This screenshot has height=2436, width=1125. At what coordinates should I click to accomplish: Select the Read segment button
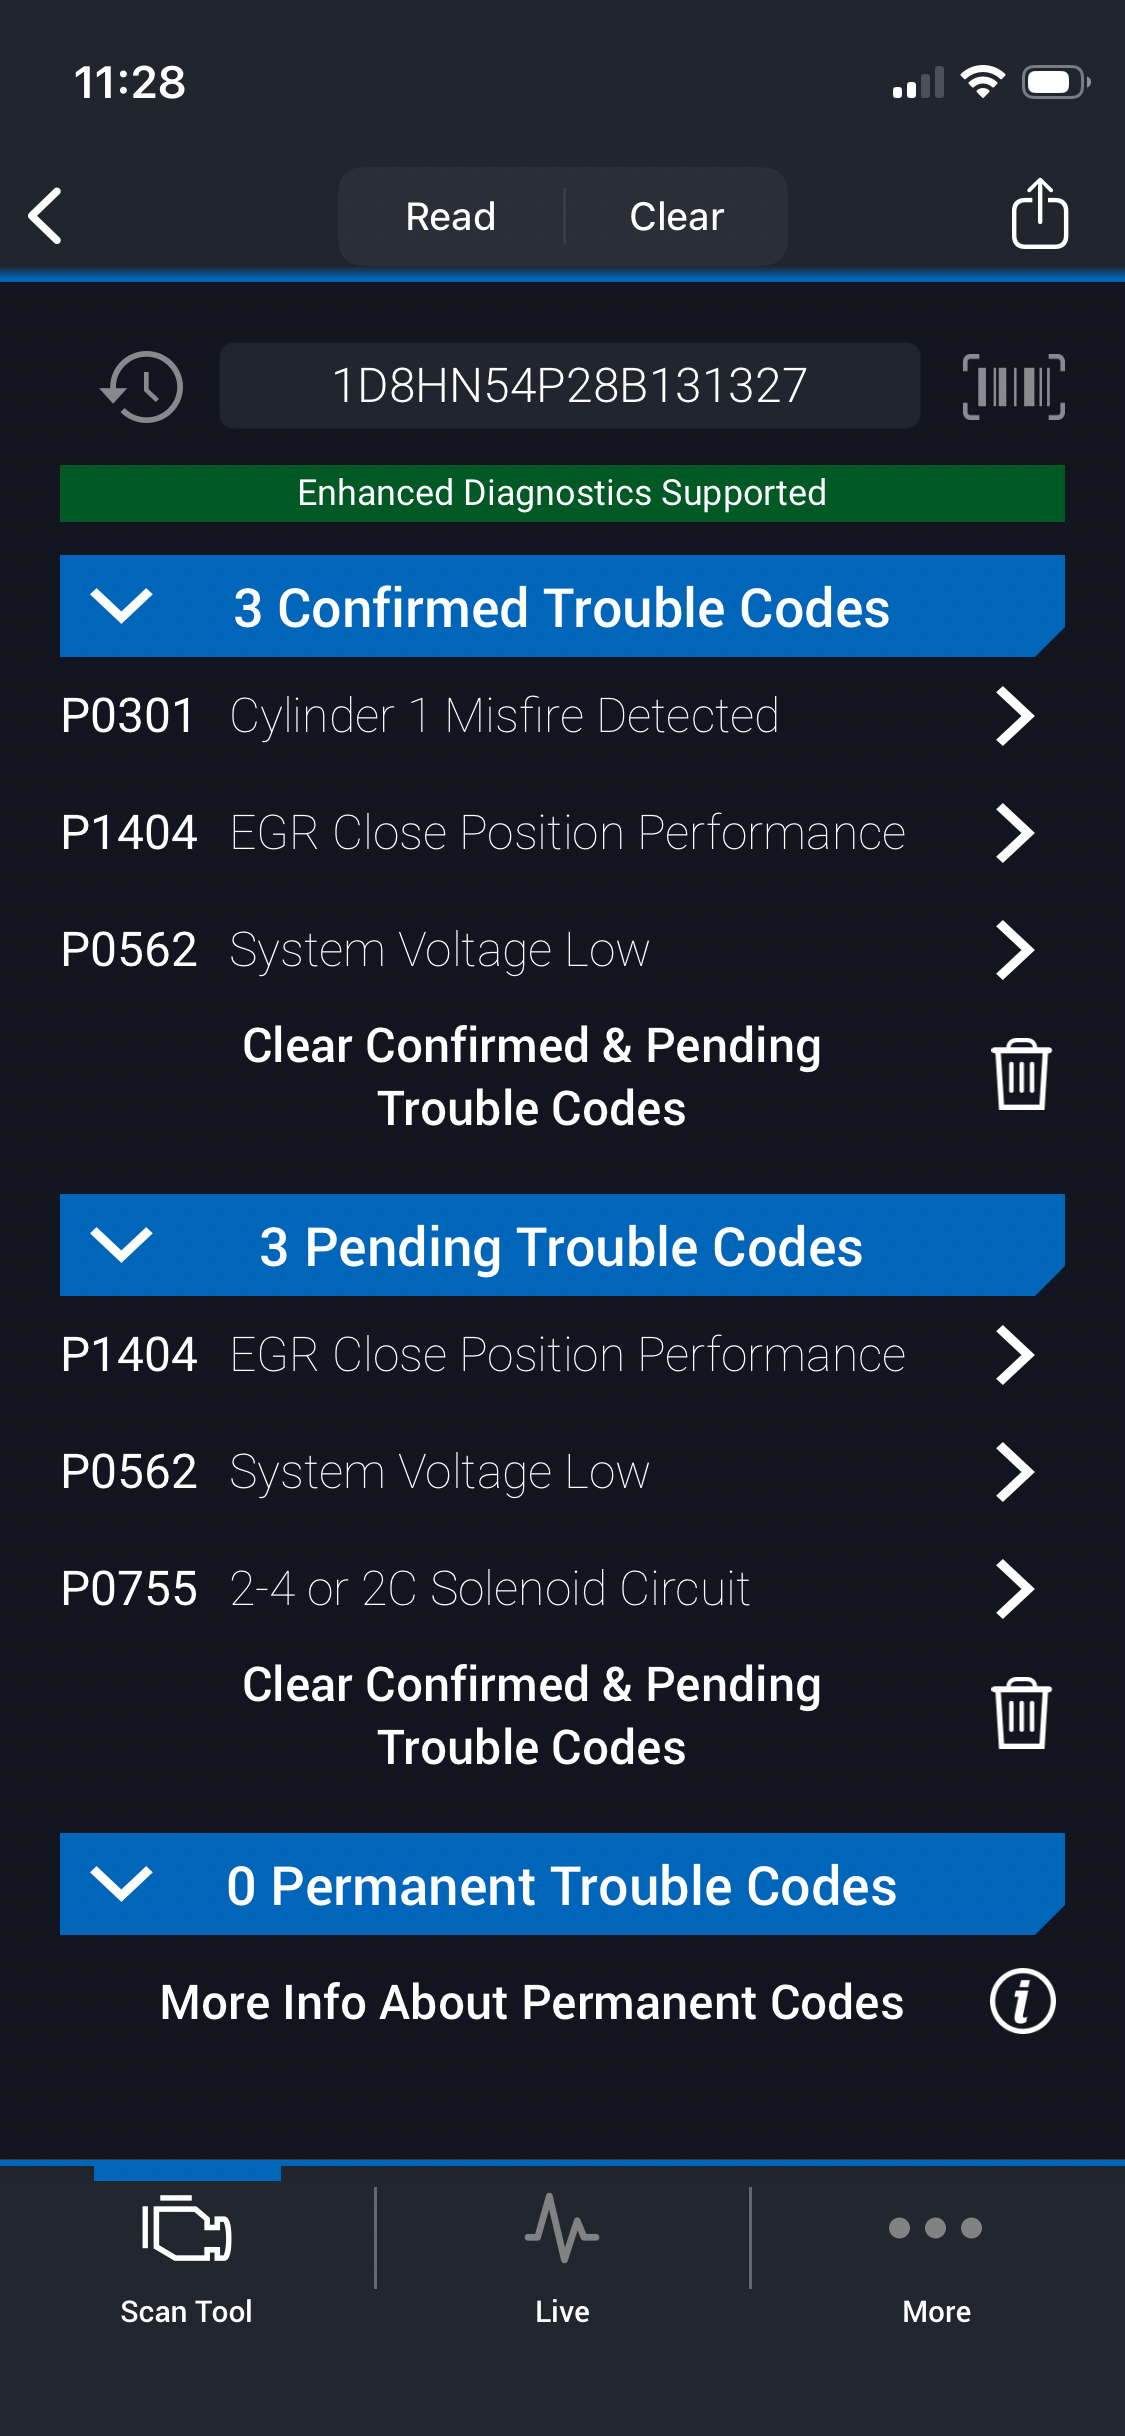click(x=451, y=216)
